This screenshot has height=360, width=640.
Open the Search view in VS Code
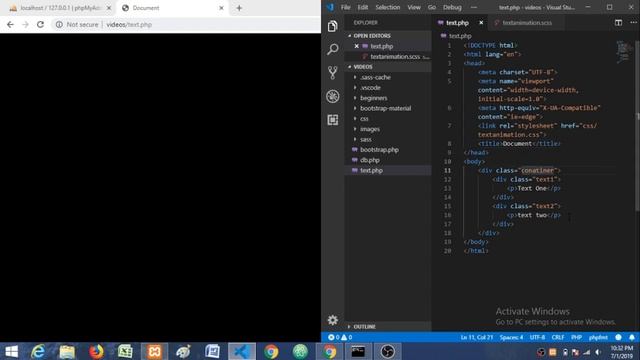pos(333,49)
